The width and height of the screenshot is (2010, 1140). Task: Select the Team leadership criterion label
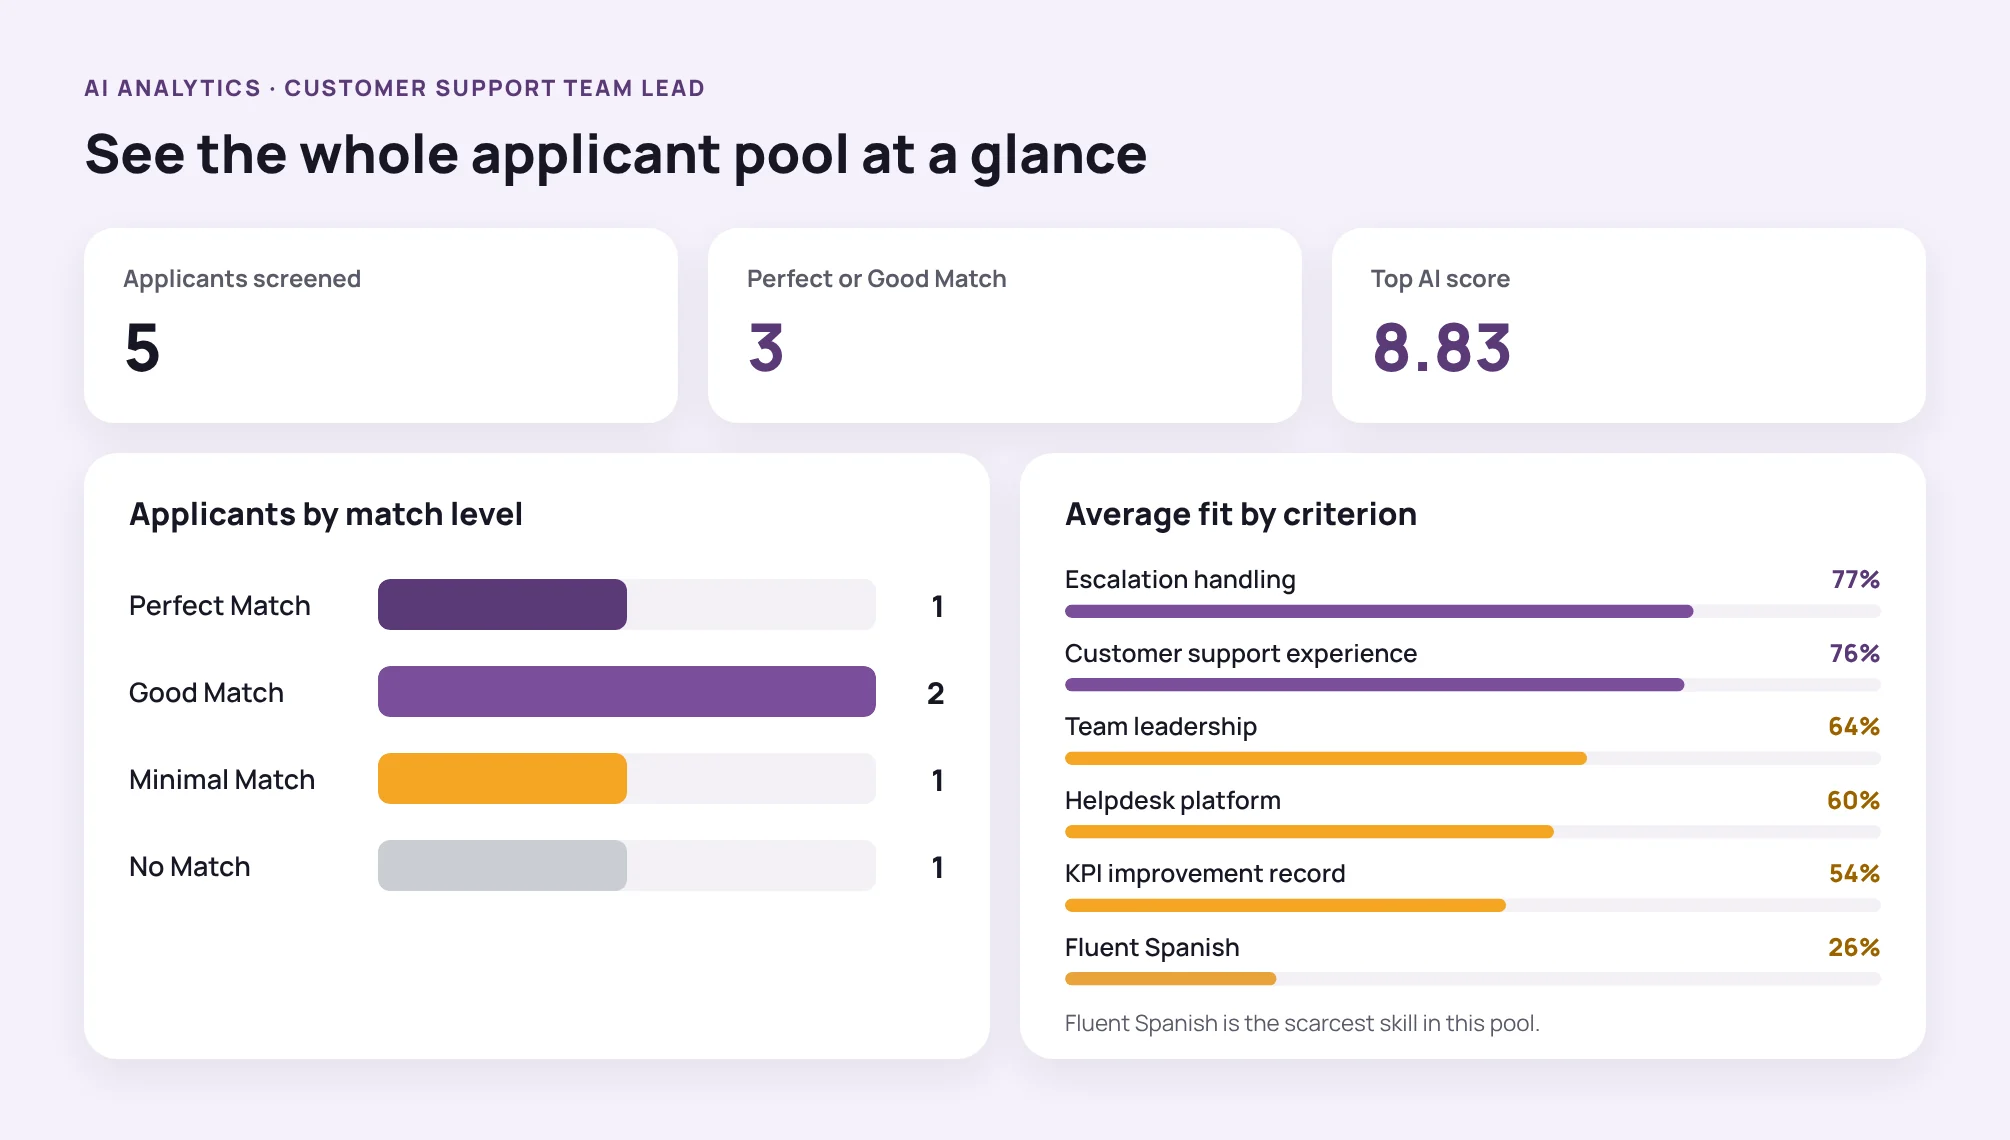[x=1161, y=726]
